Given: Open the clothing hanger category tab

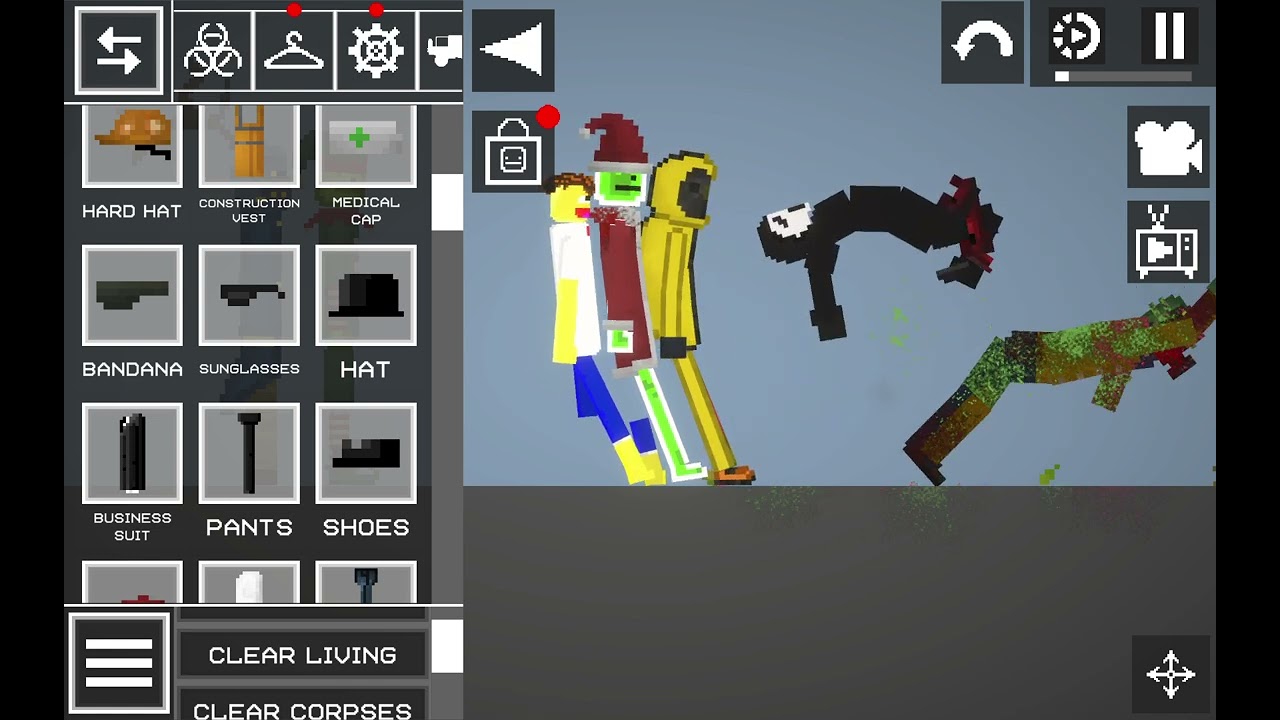Looking at the screenshot, I should tap(294, 50).
